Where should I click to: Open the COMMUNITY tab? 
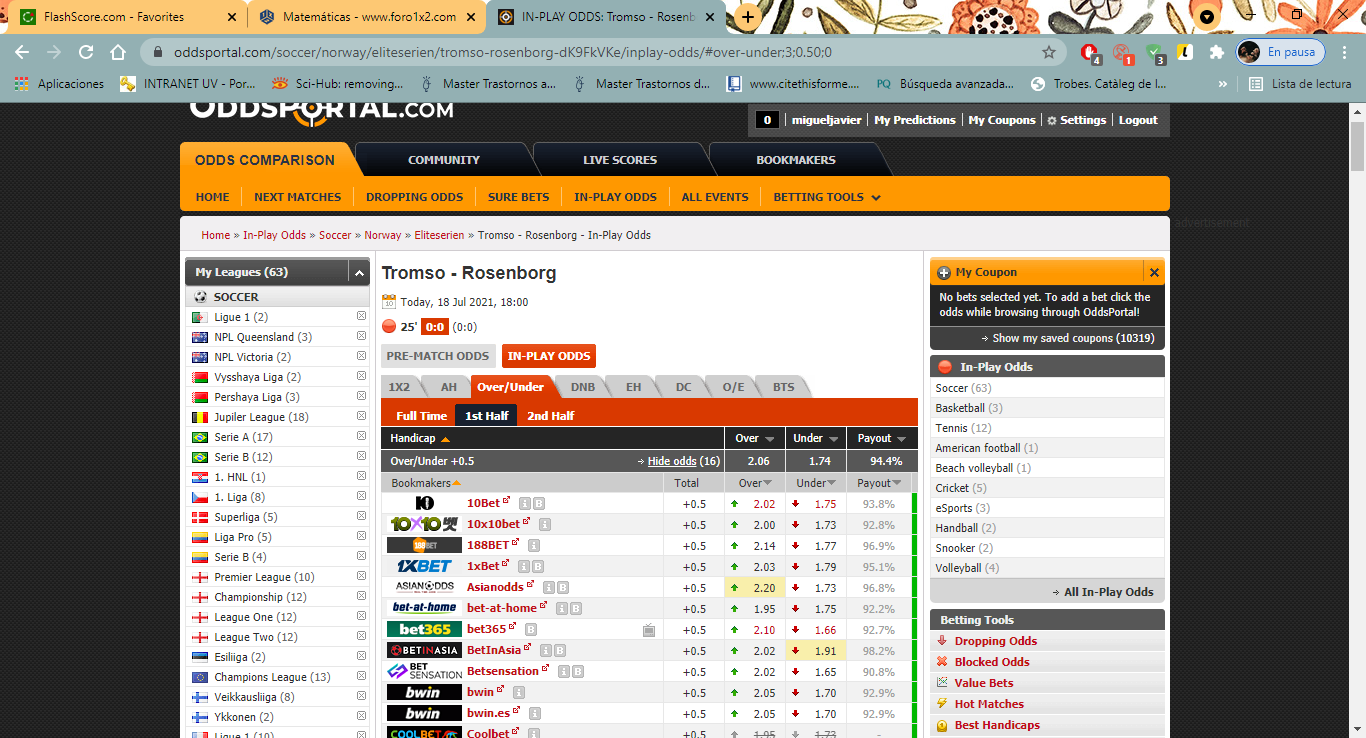point(444,160)
